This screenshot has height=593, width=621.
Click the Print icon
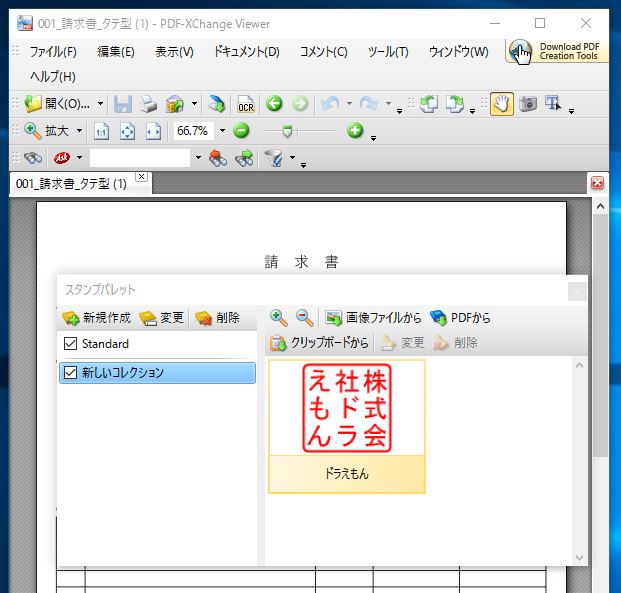(149, 105)
